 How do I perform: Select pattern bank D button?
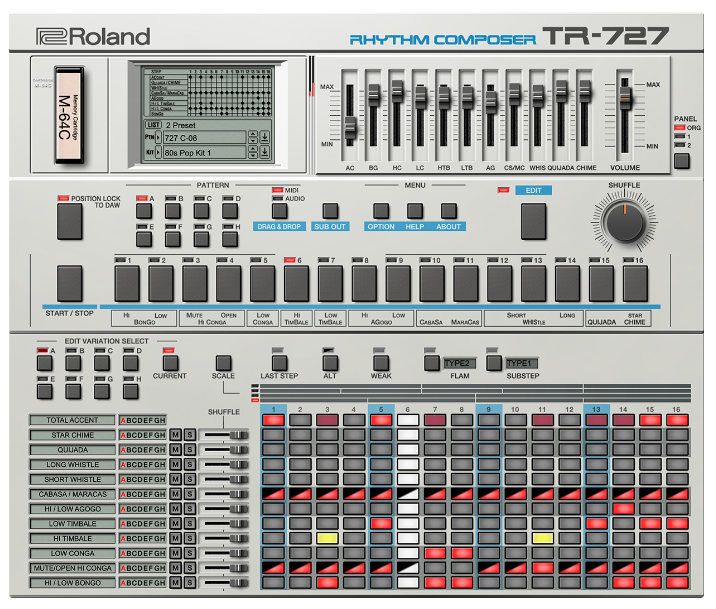[230, 211]
